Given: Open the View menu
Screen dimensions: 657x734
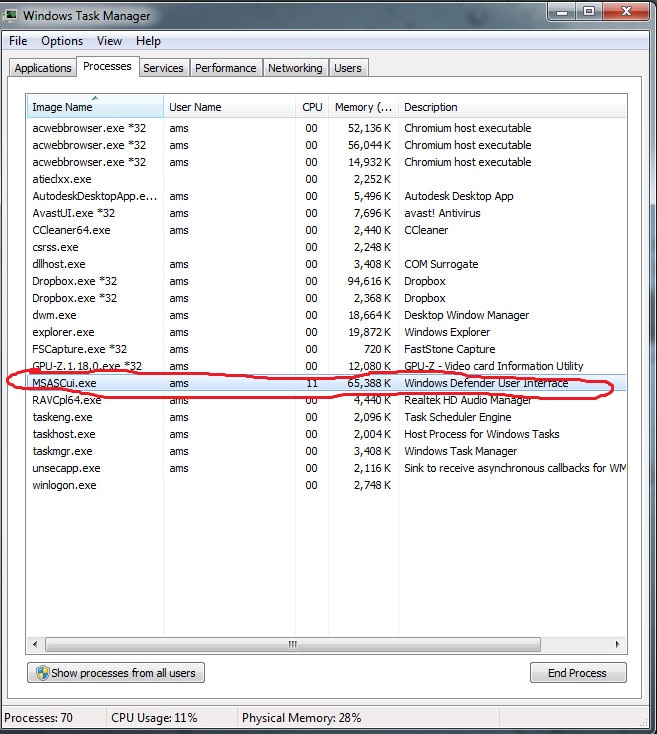Looking at the screenshot, I should point(110,41).
